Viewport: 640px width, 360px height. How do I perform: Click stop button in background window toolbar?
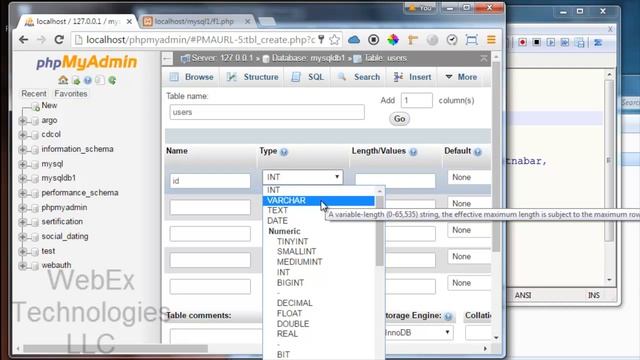[x=537, y=42]
